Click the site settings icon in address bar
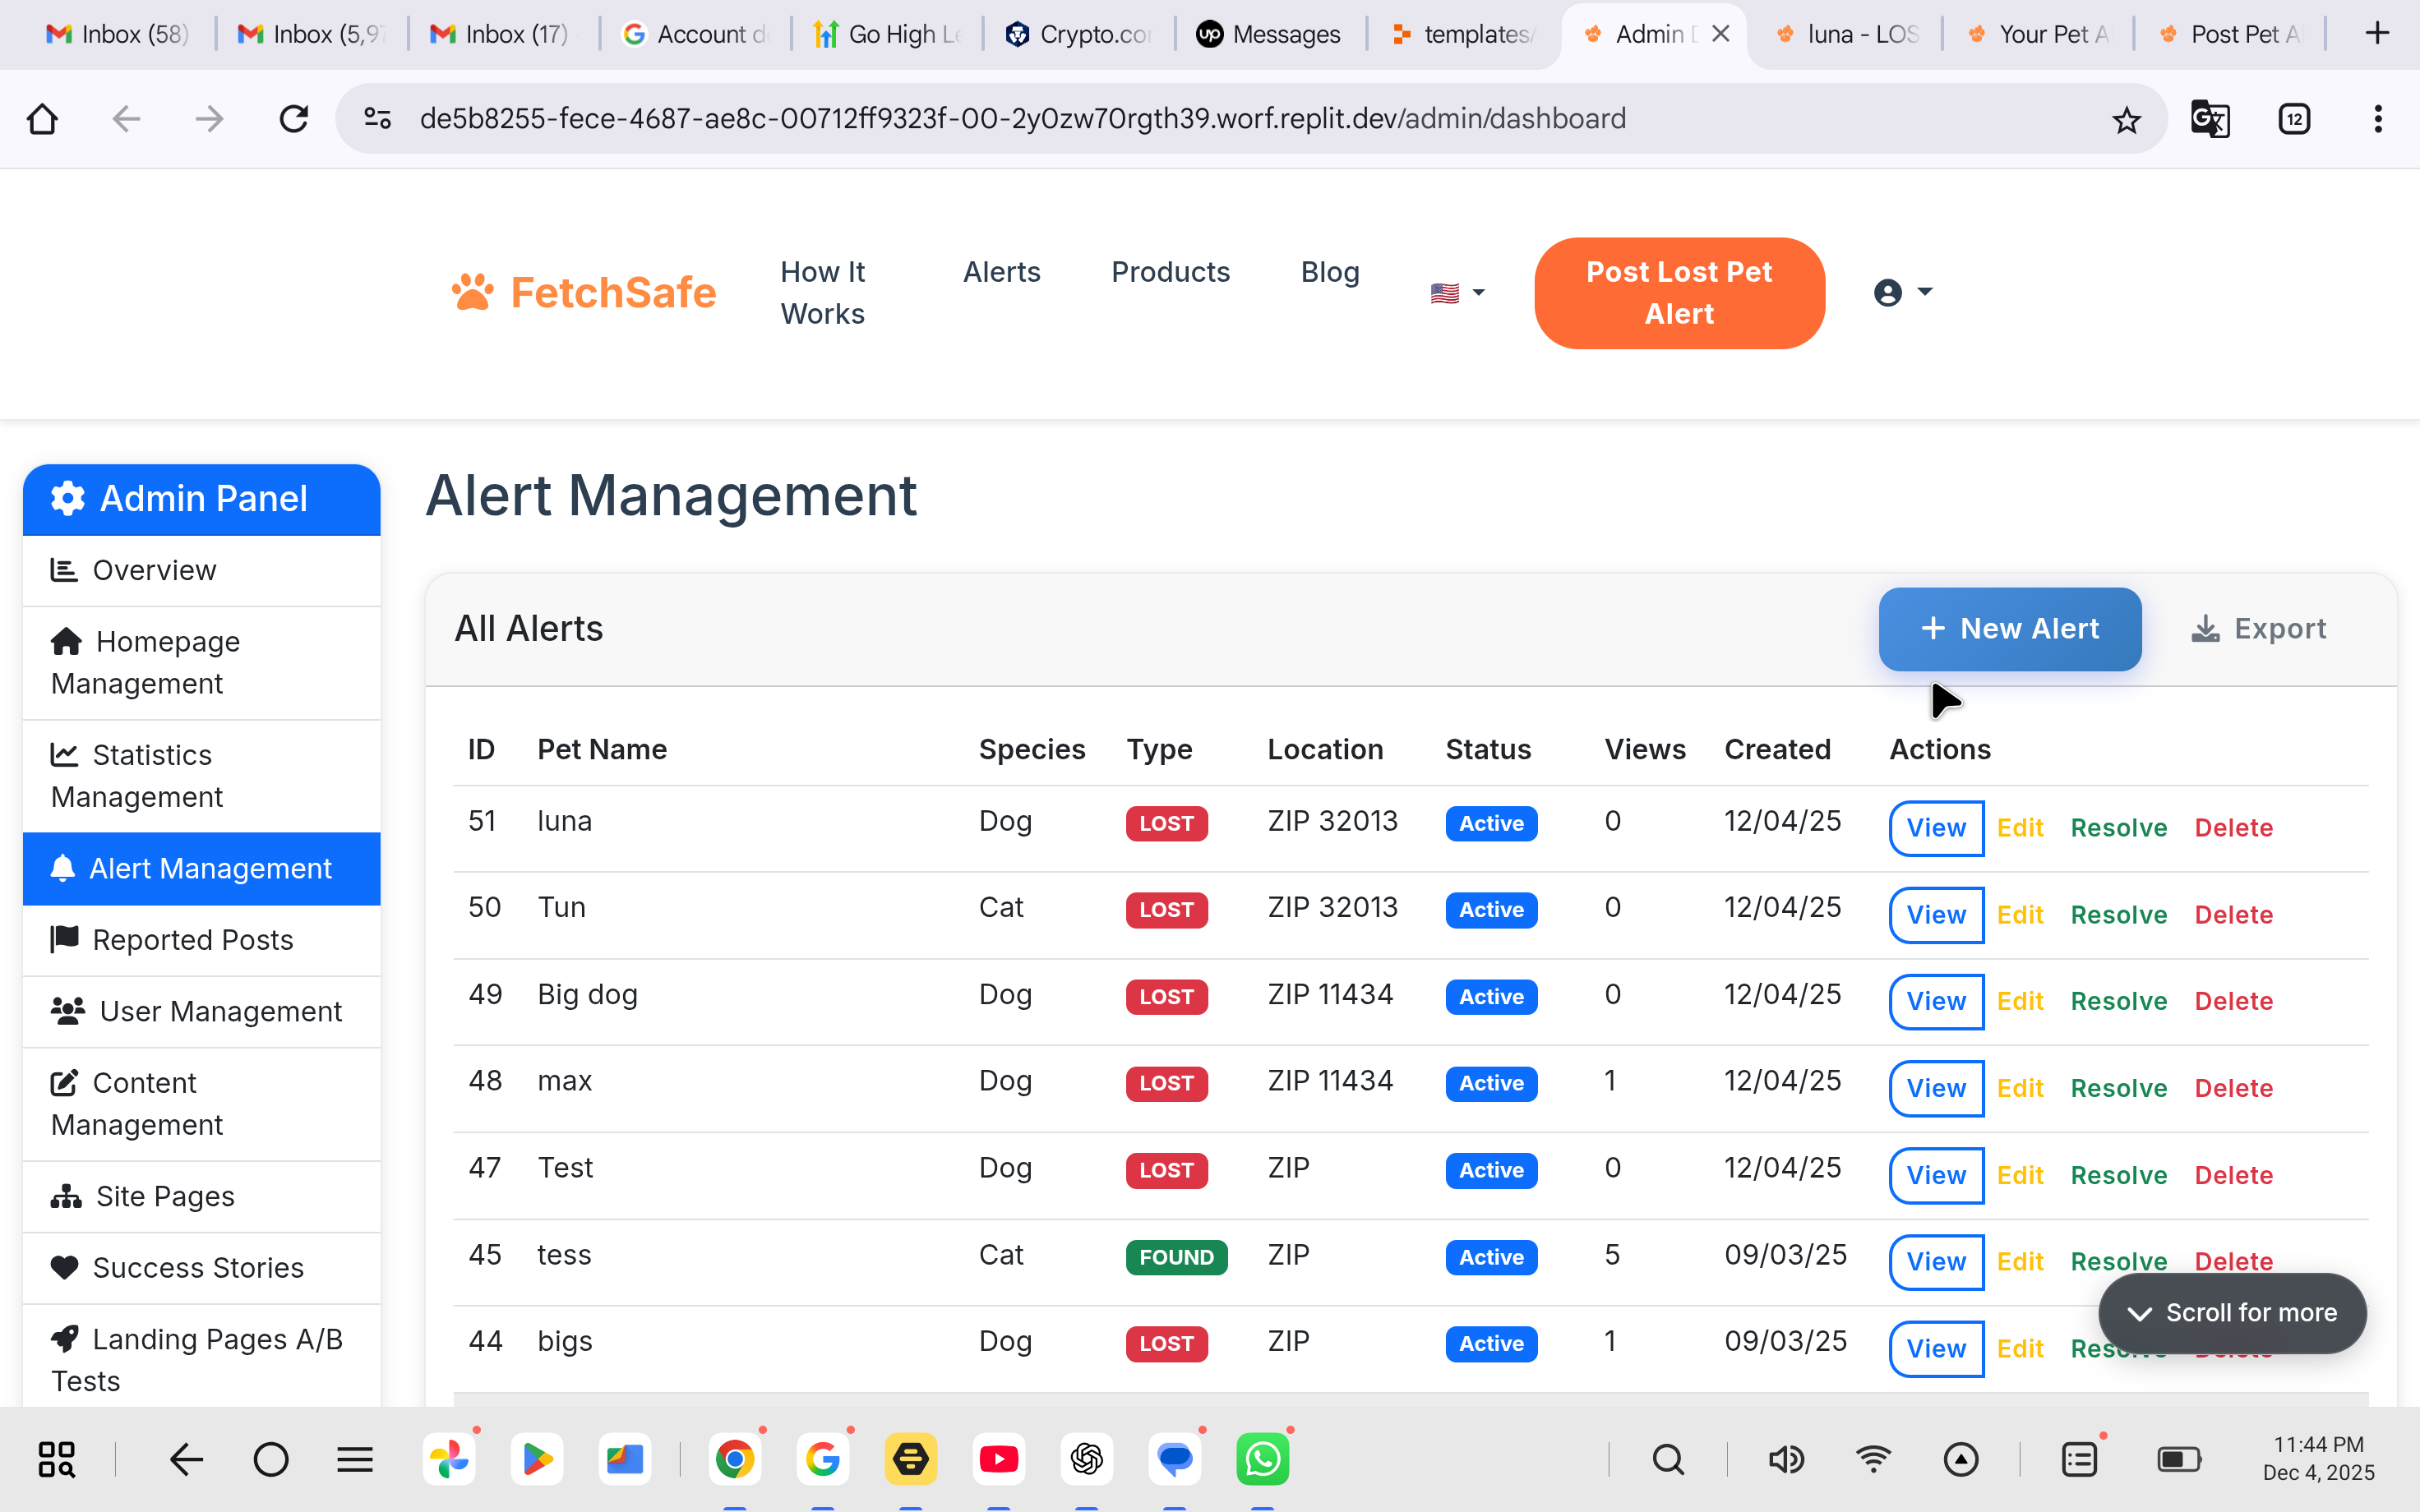The height and width of the screenshot is (1512, 2420). pos(377,119)
